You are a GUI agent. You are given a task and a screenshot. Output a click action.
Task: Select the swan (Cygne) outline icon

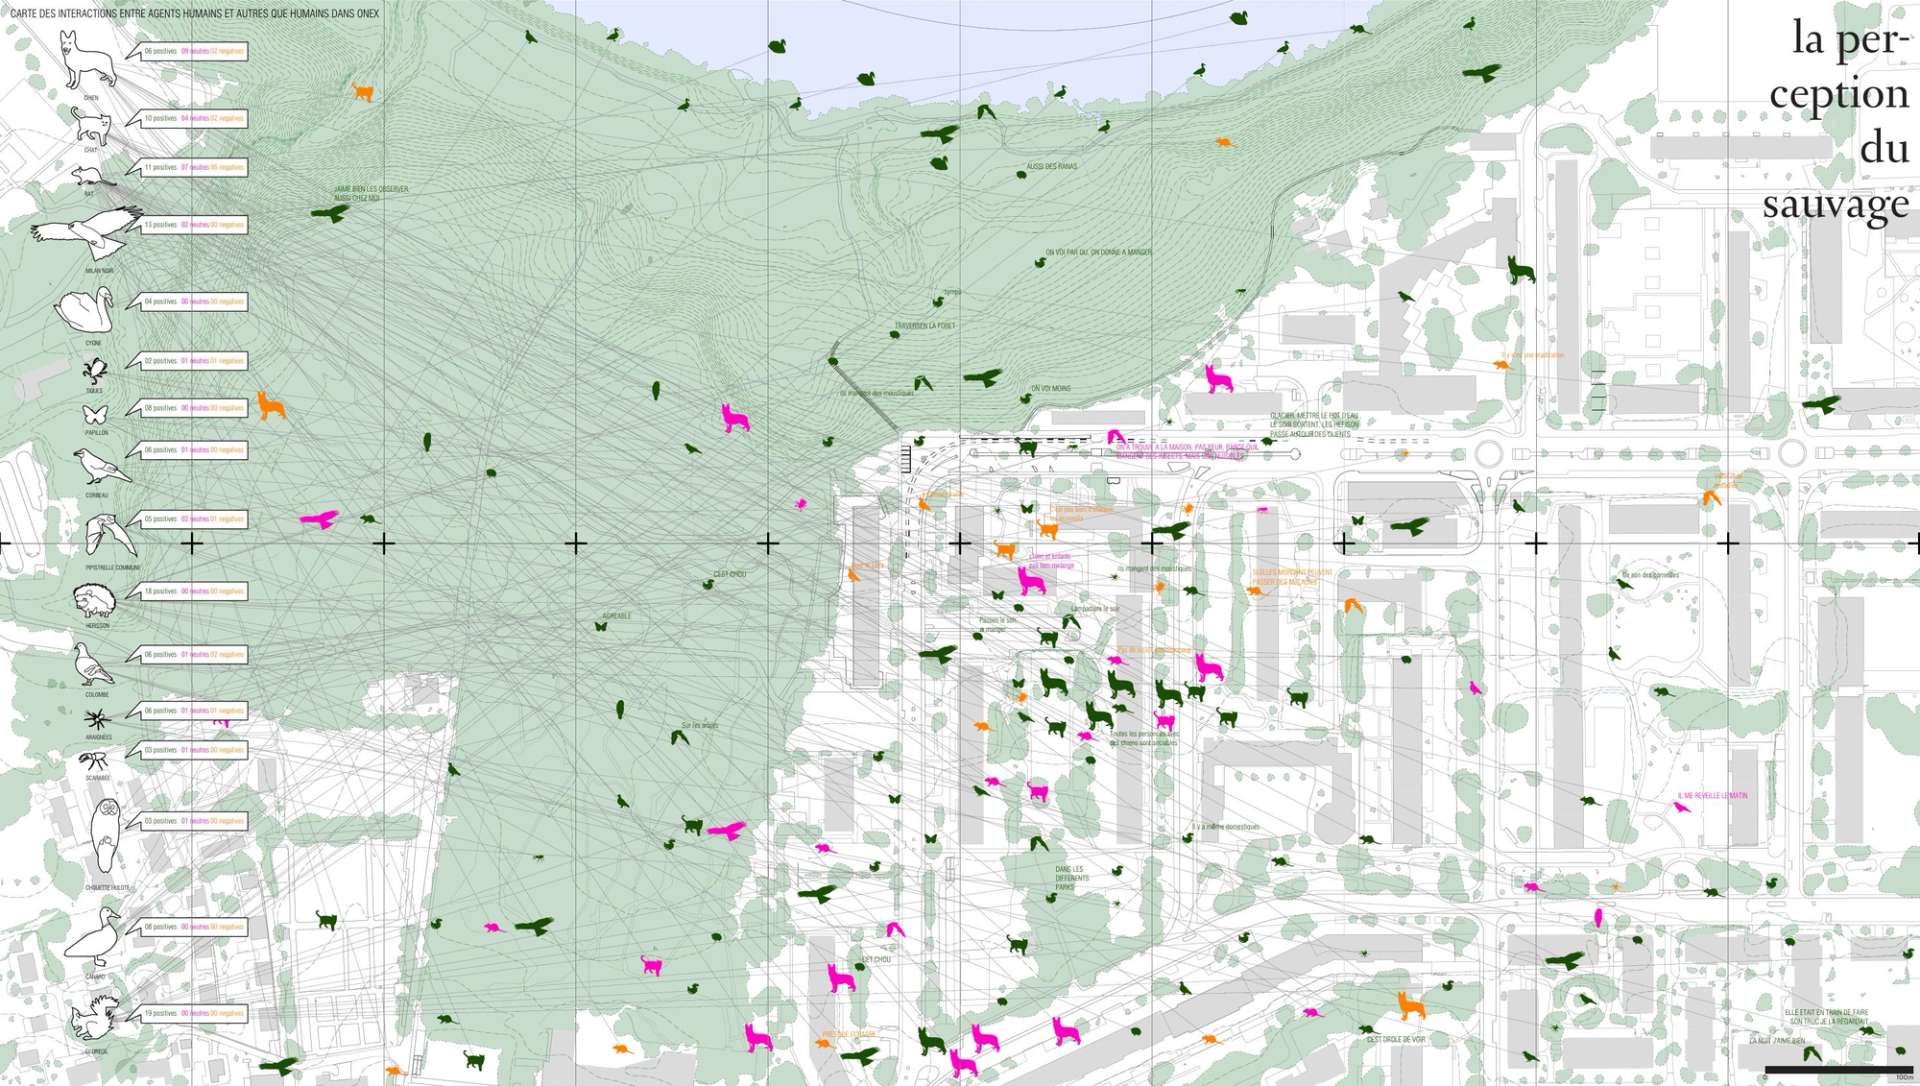(84, 310)
